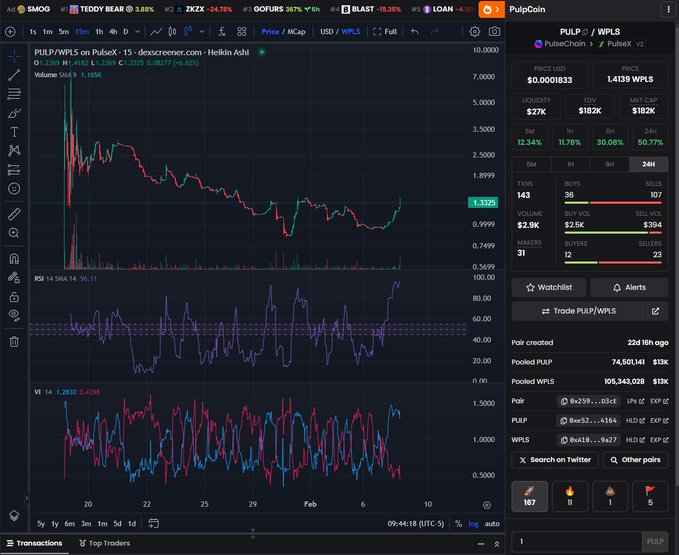Open the indicators fx menu

222,32
